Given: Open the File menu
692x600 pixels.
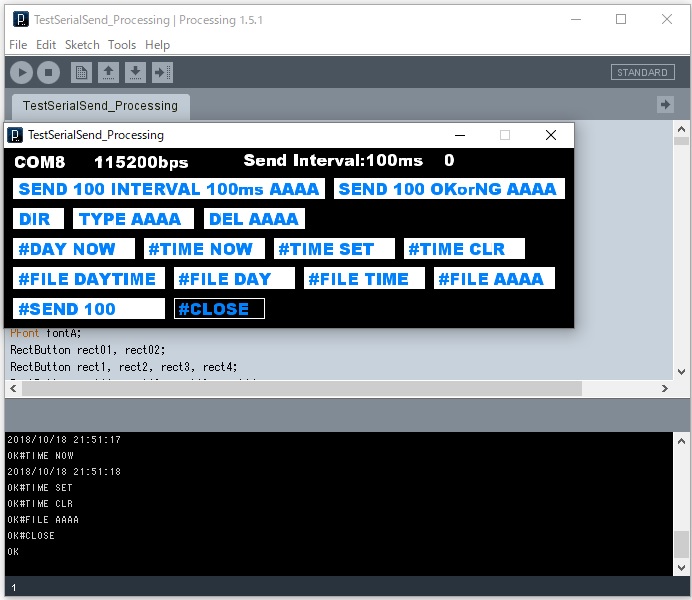Looking at the screenshot, I should (18, 45).
